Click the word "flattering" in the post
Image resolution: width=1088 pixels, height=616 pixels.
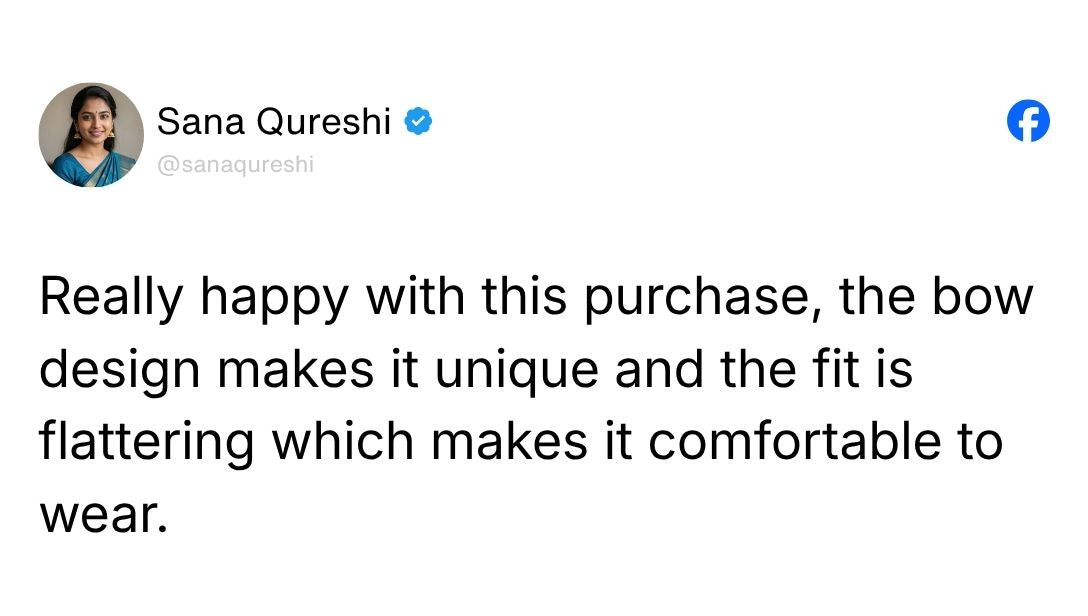(146, 443)
